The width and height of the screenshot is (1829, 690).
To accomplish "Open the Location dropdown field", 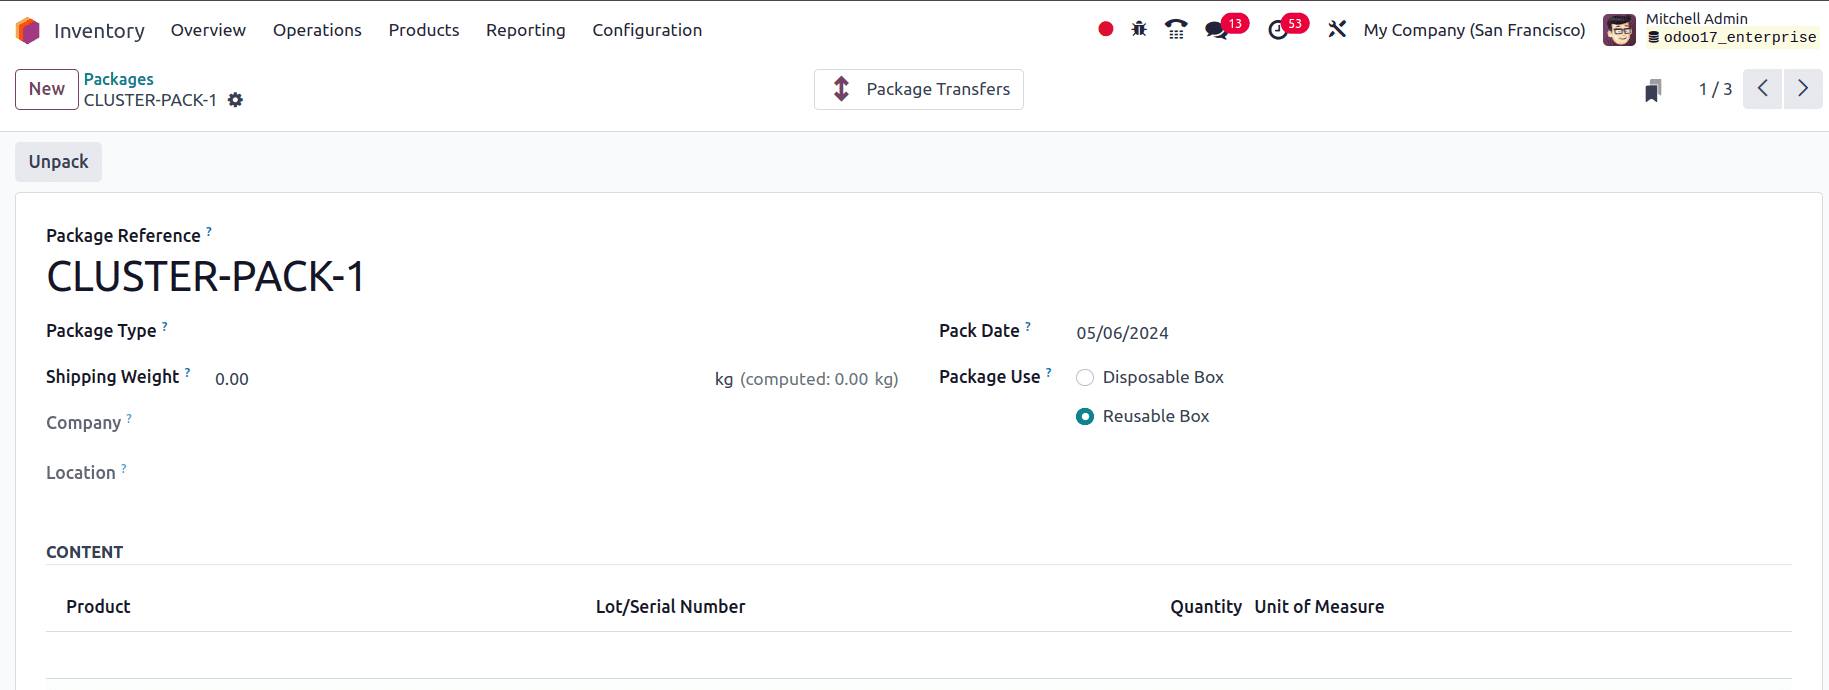I will pos(556,473).
